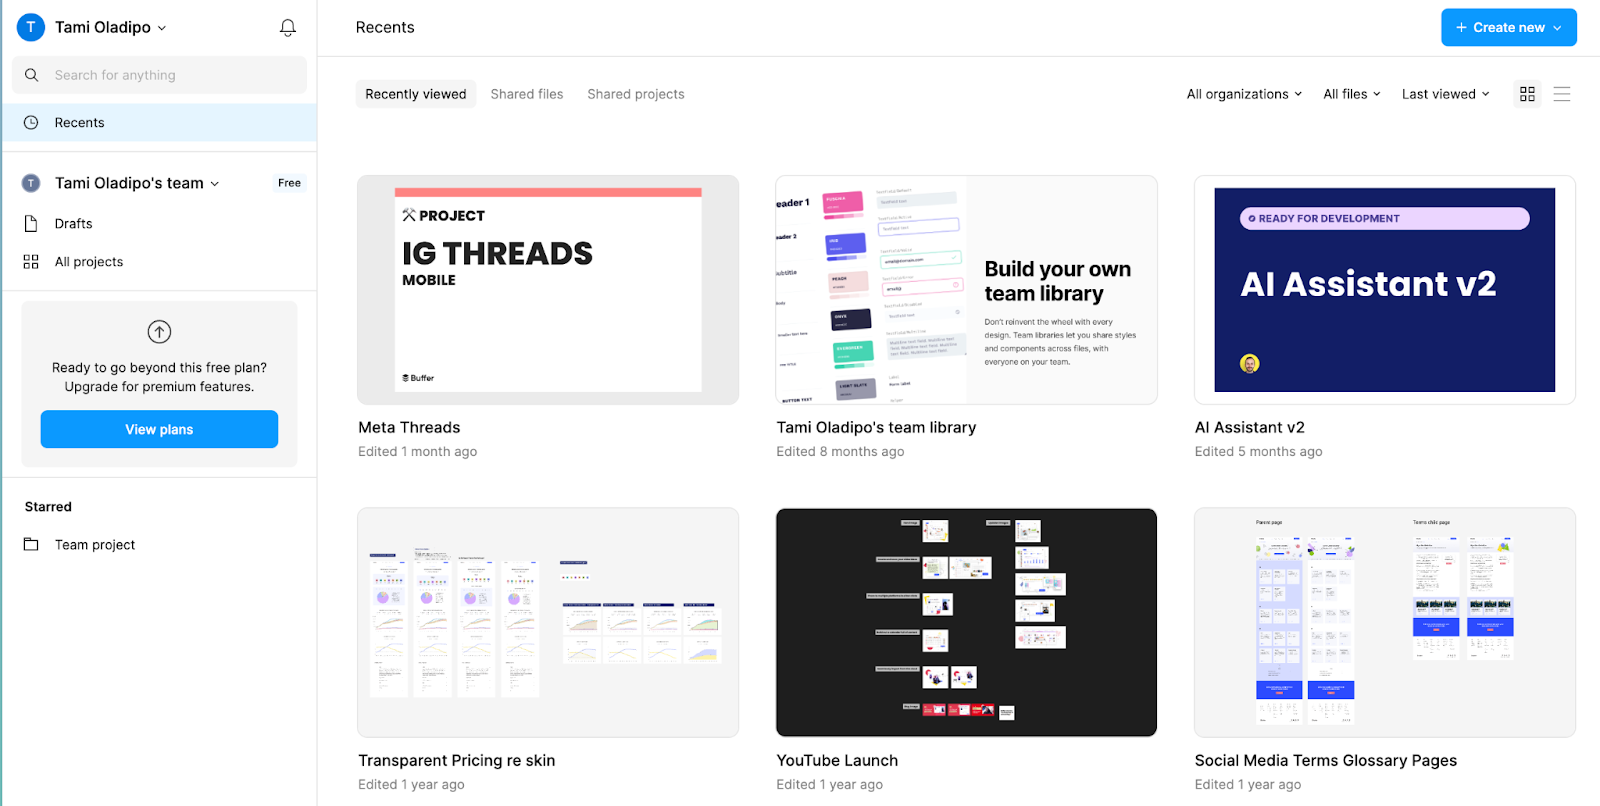This screenshot has height=806, width=1600.
Task: Open the Create new menu
Action: click(x=1508, y=28)
